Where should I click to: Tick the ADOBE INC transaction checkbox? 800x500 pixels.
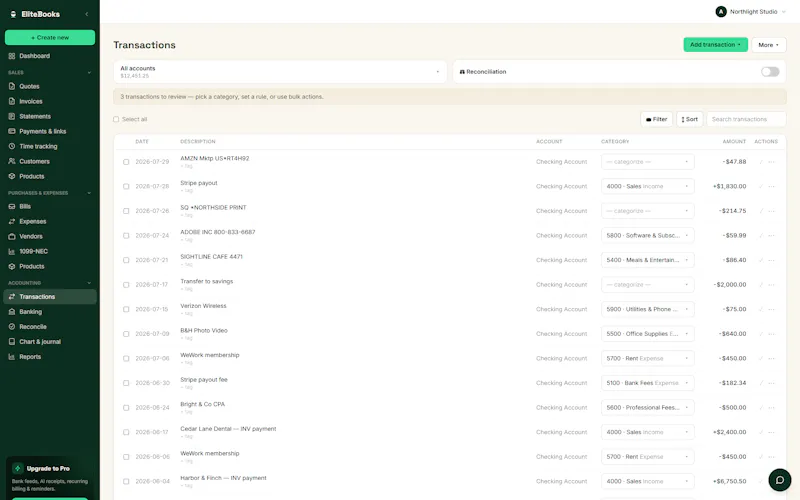(x=126, y=236)
